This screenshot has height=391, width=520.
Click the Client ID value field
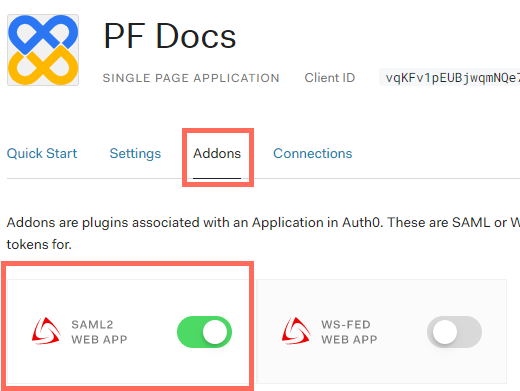point(450,78)
